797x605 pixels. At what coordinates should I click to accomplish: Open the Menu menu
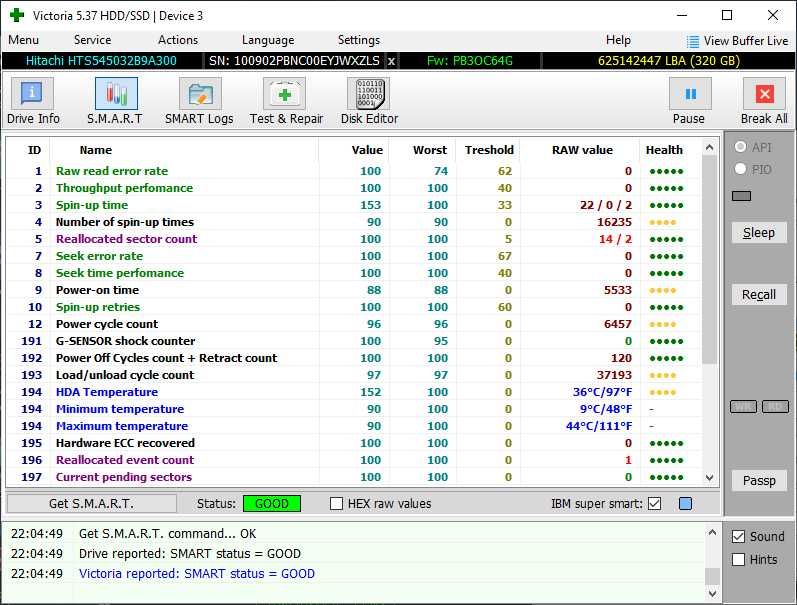pos(23,40)
